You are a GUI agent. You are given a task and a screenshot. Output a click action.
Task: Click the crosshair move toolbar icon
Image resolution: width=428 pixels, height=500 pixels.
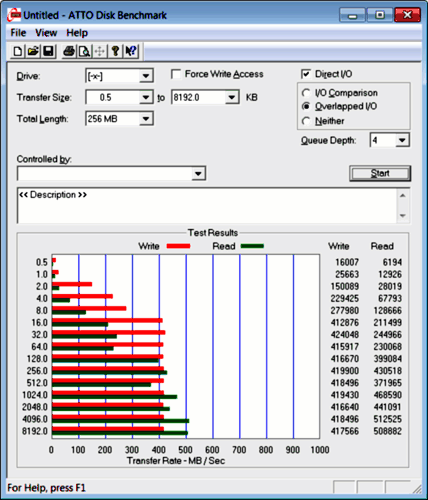click(x=100, y=51)
